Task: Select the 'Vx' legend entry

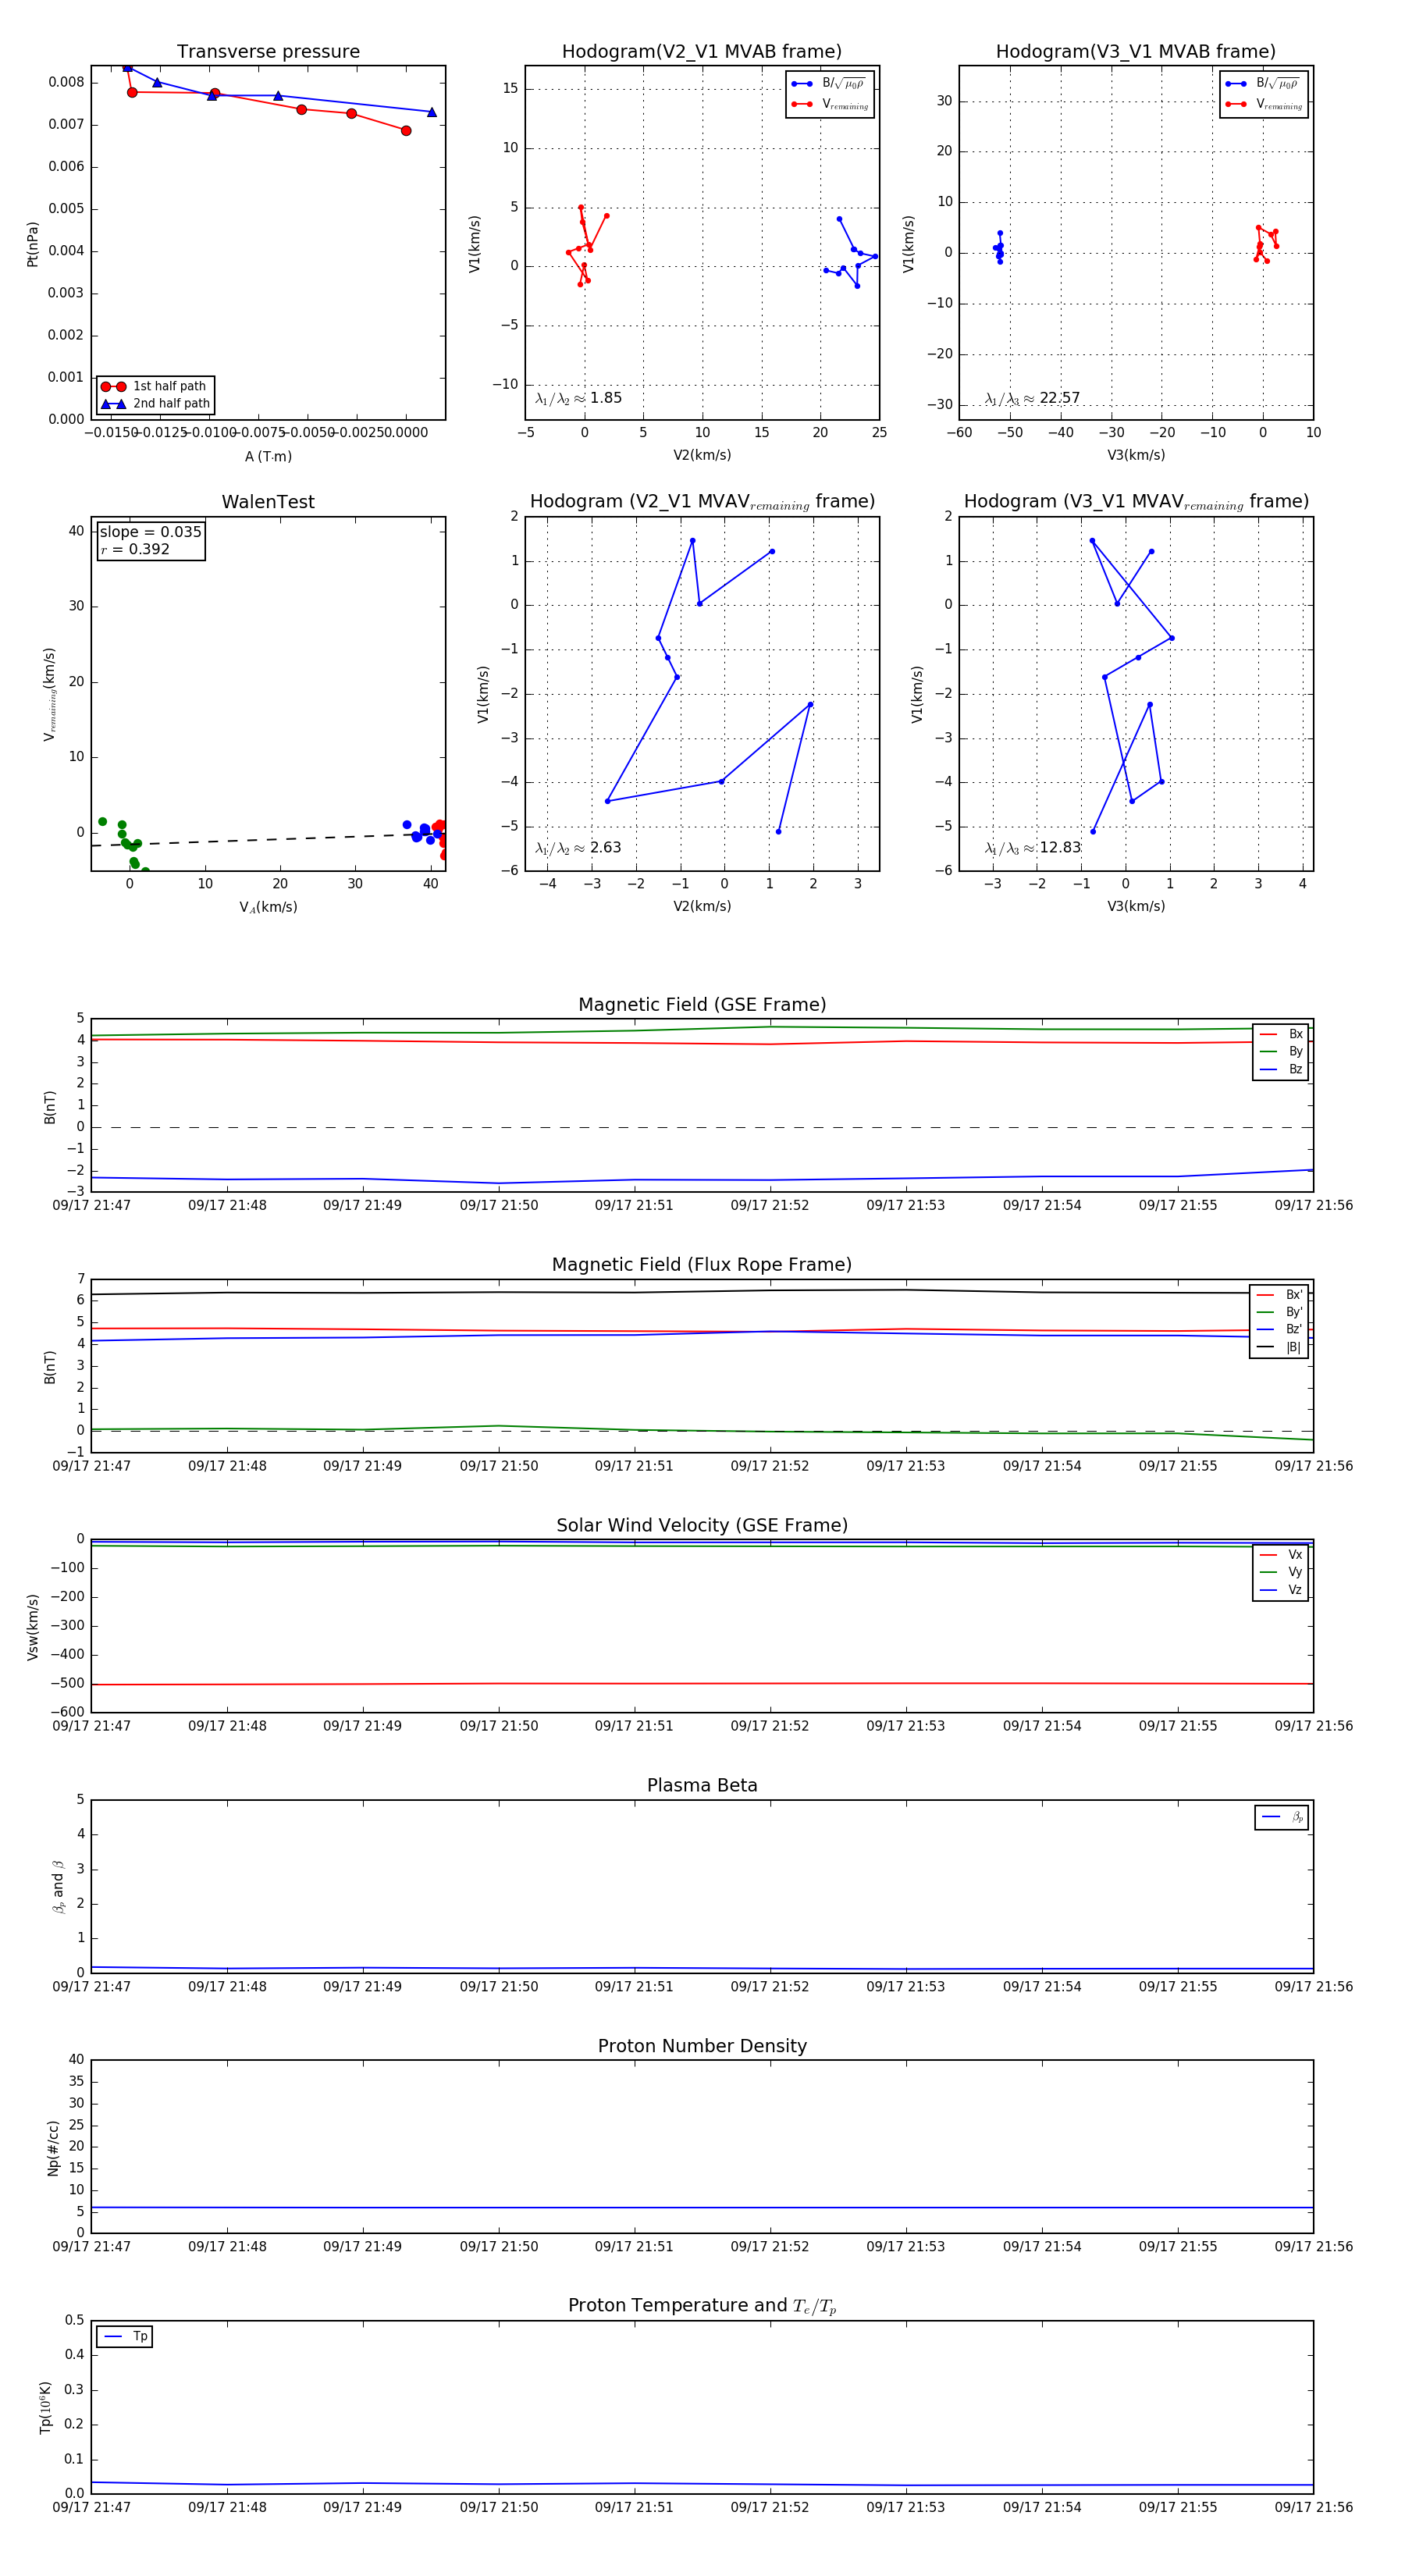Action: tap(1281, 1554)
